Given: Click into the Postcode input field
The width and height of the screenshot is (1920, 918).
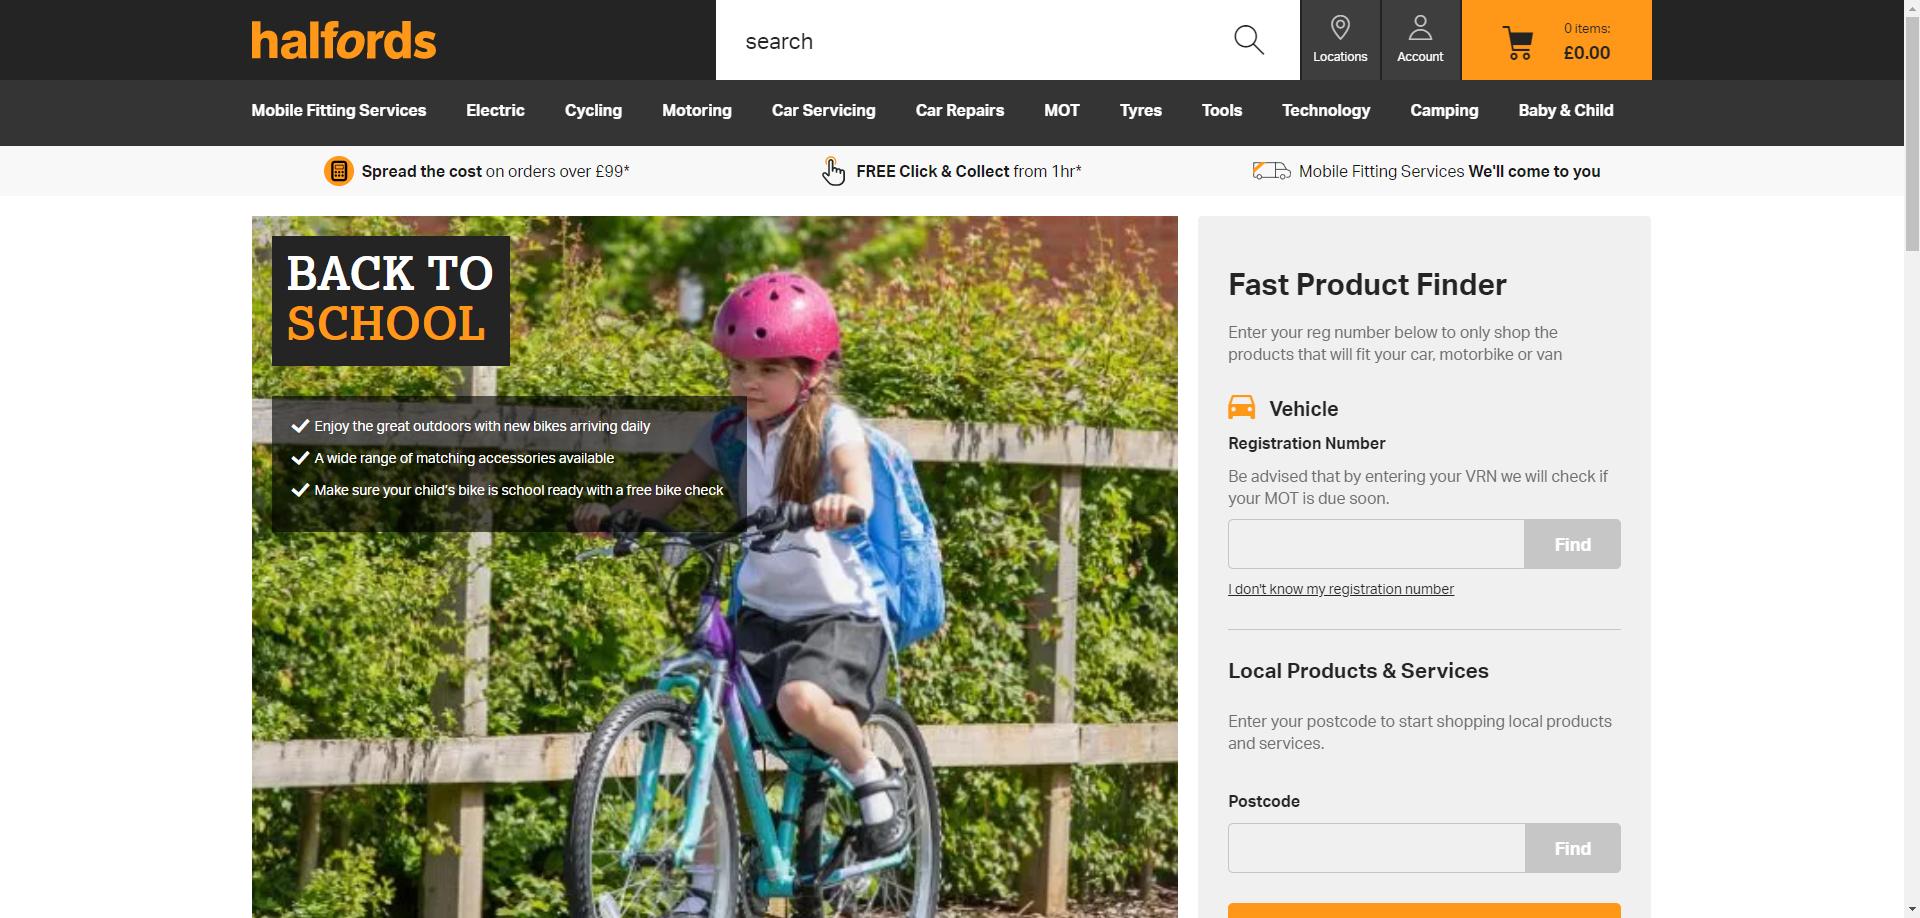Looking at the screenshot, I should 1376,848.
